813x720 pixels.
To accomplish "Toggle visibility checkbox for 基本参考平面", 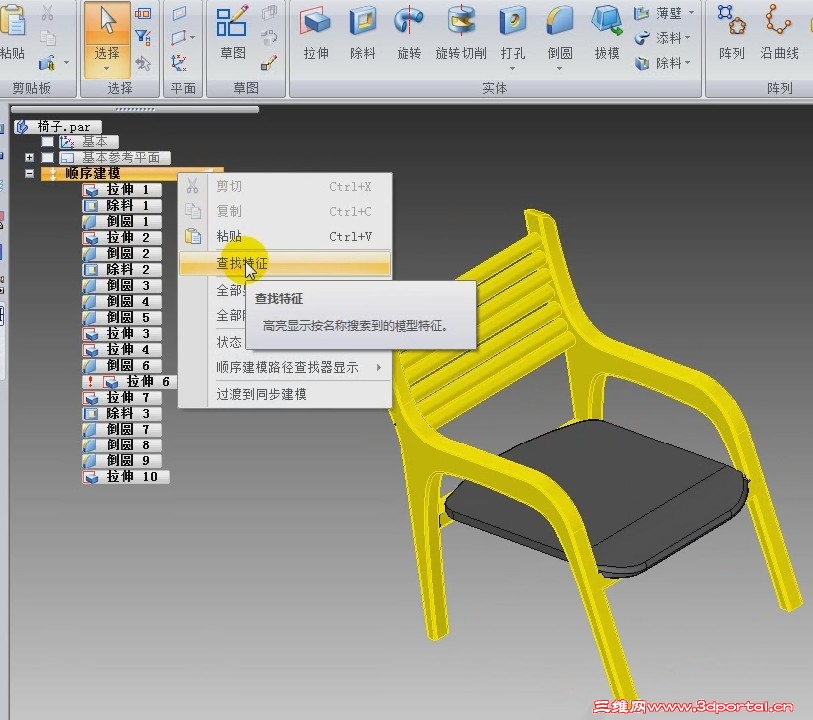I will [x=48, y=157].
